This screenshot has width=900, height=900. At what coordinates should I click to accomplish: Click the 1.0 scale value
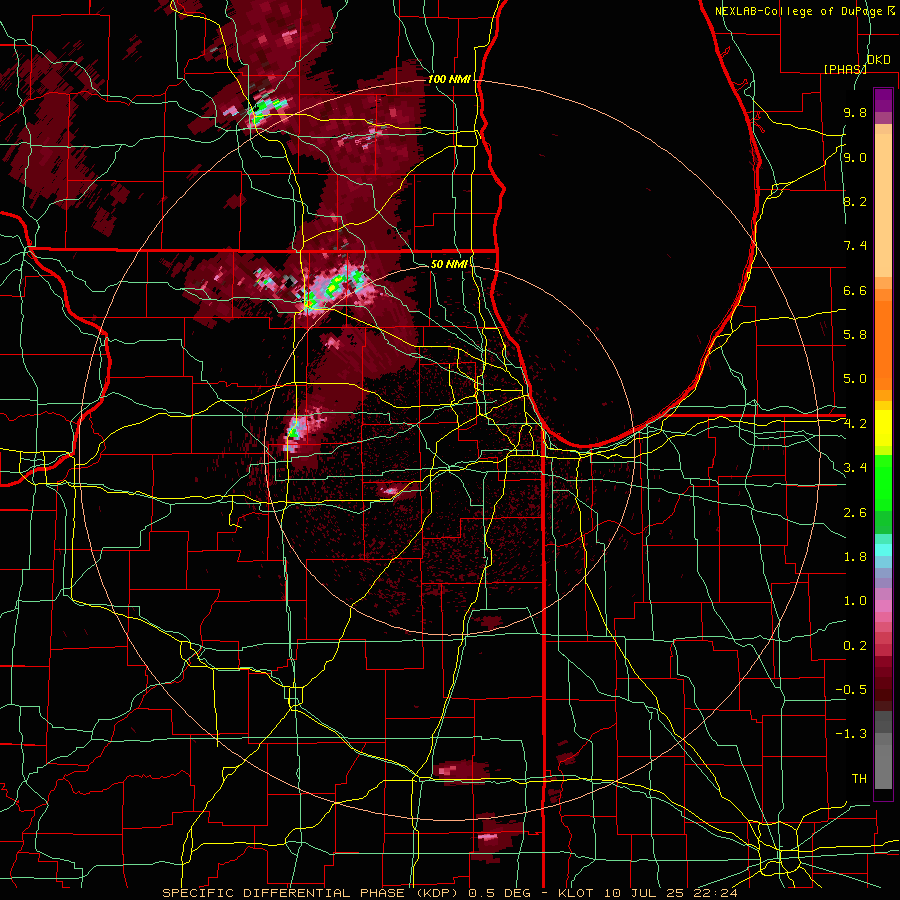855,601
